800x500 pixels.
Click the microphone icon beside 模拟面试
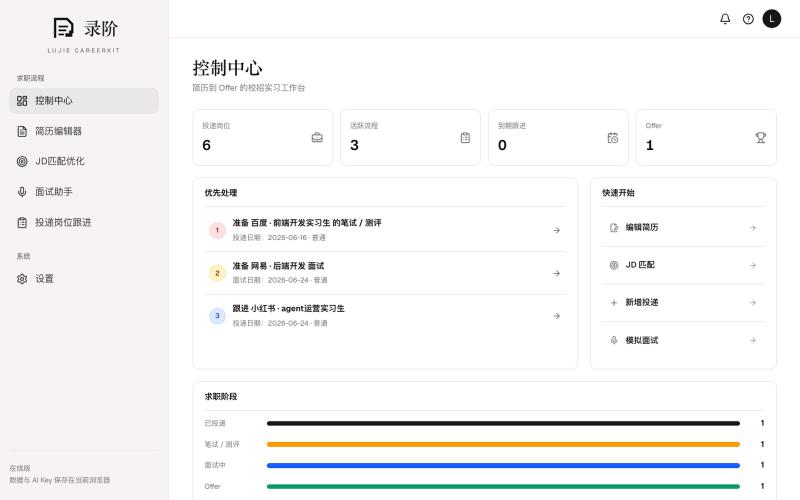[614, 340]
